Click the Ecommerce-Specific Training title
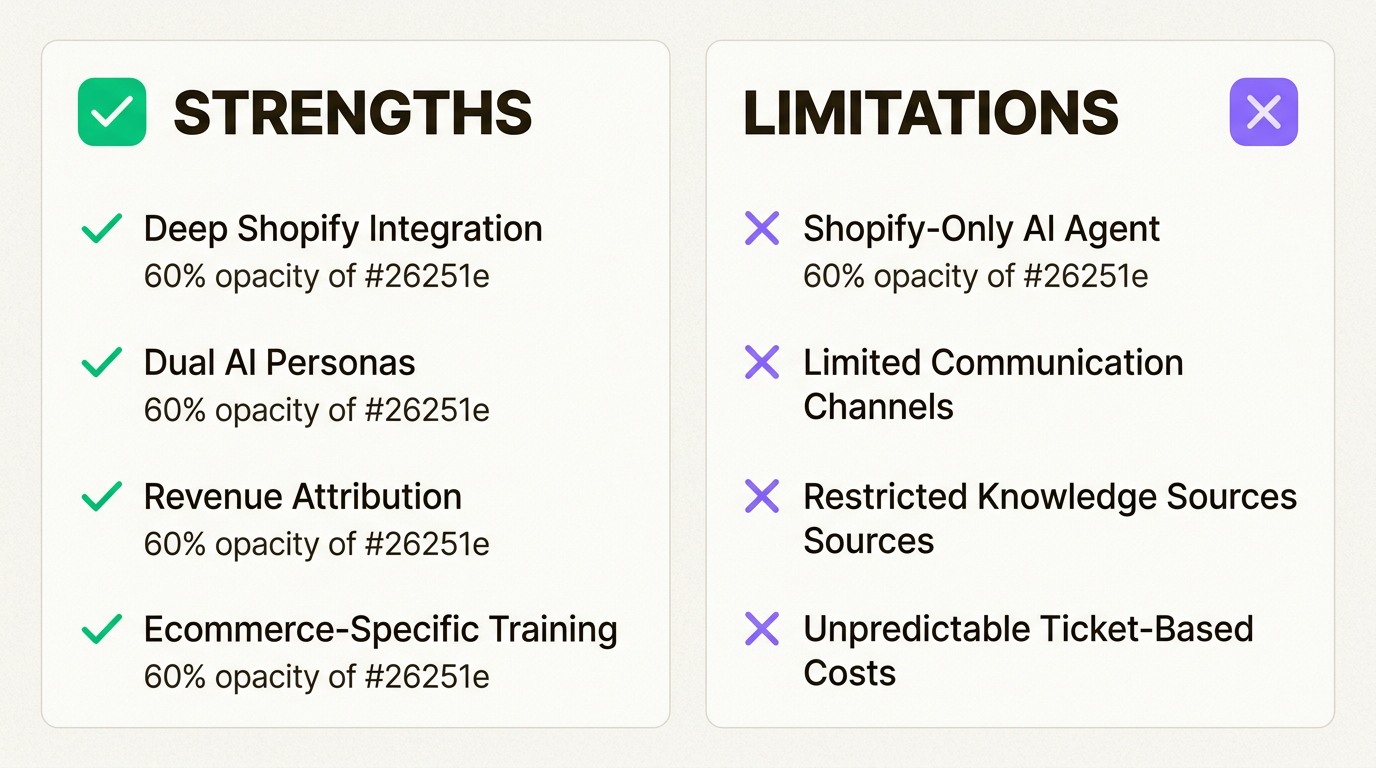 380,629
